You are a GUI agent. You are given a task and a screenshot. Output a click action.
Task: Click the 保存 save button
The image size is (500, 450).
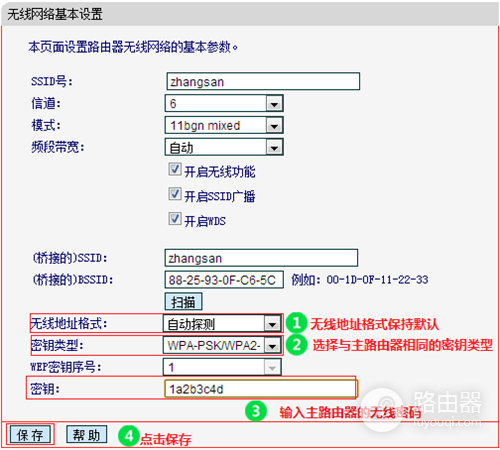tap(30, 435)
